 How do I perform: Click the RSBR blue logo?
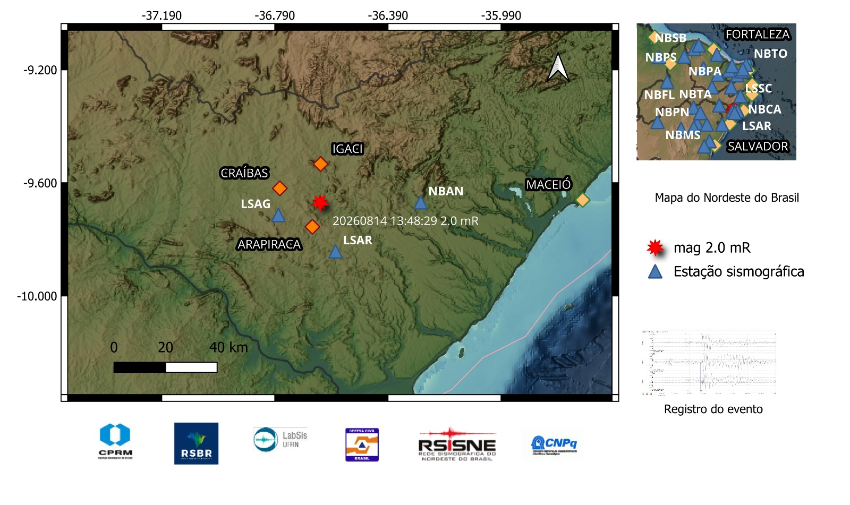(x=196, y=444)
